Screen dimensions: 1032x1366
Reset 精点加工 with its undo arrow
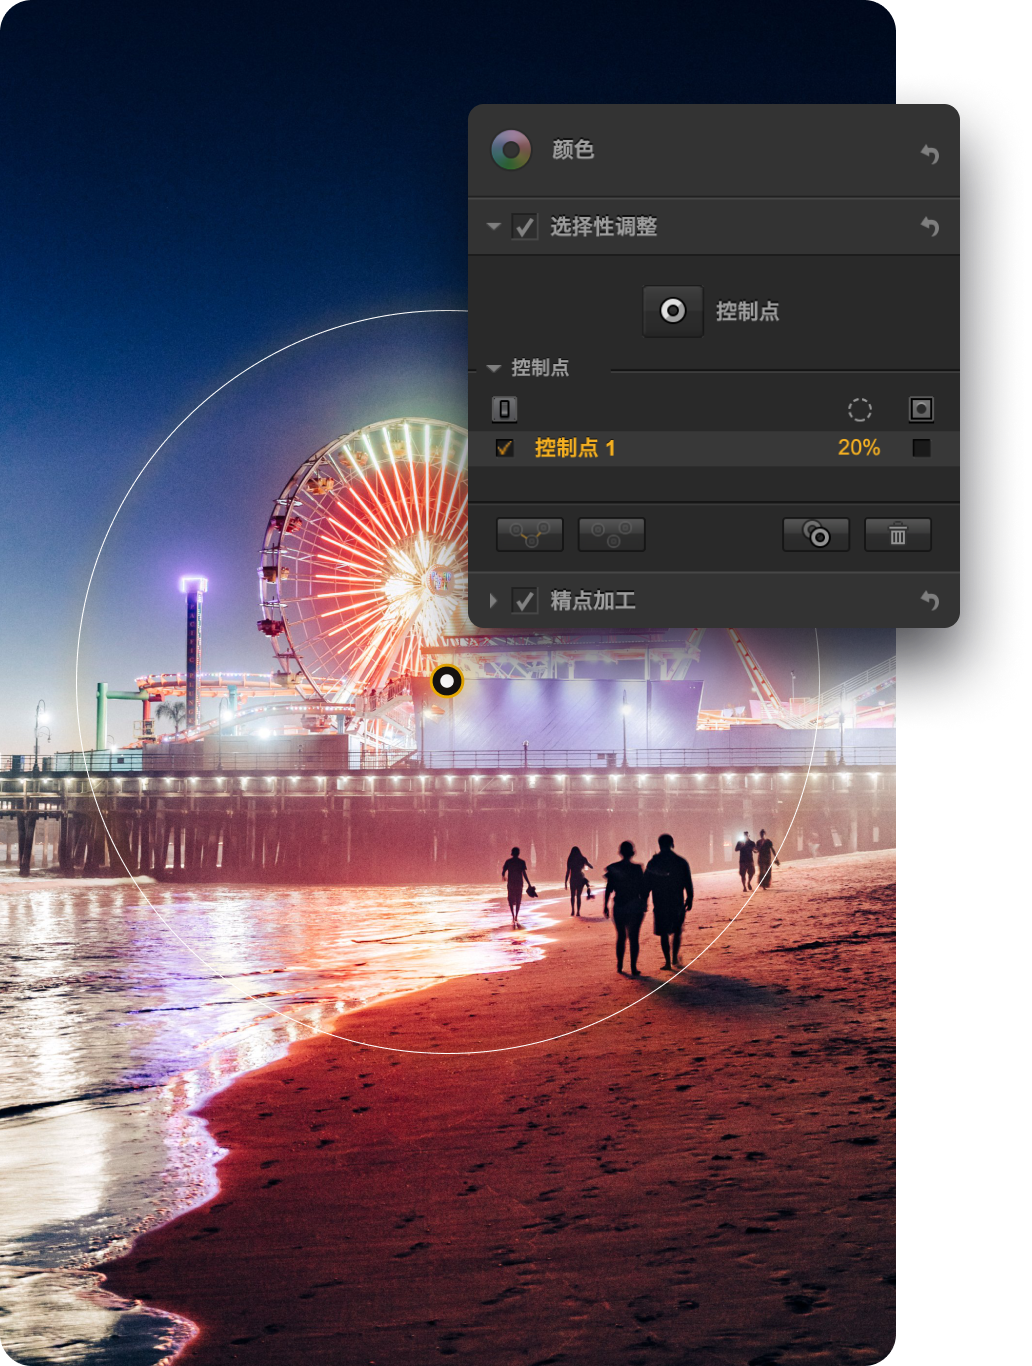pyautogui.click(x=929, y=600)
